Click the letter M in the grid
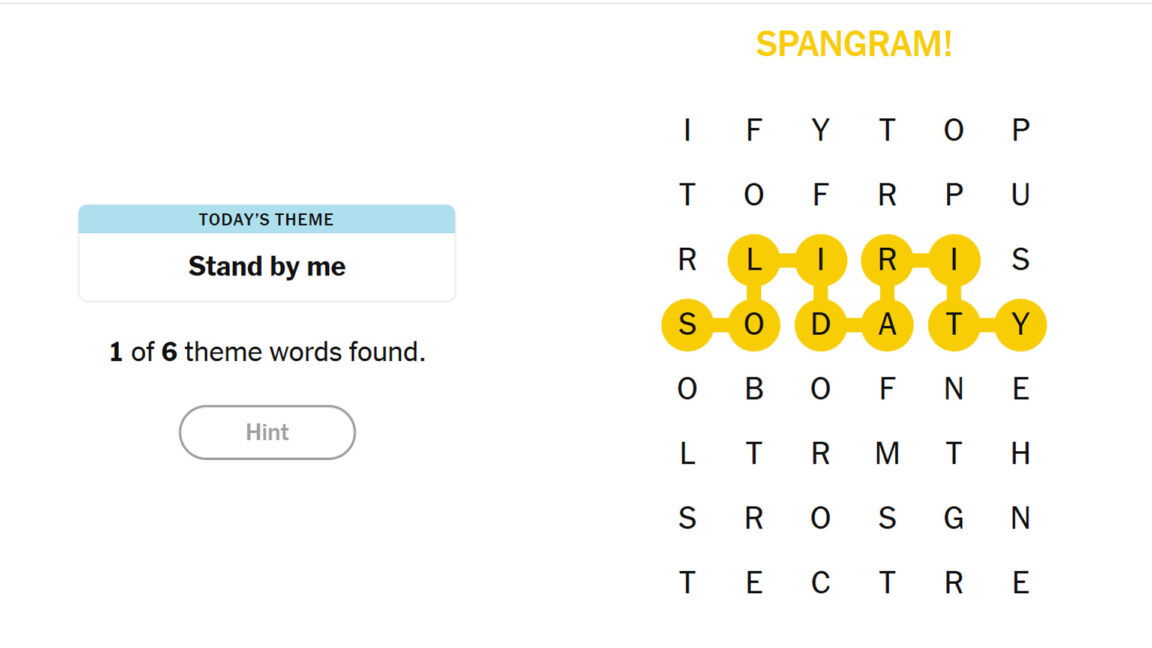The height and width of the screenshot is (648, 1152). click(x=887, y=454)
